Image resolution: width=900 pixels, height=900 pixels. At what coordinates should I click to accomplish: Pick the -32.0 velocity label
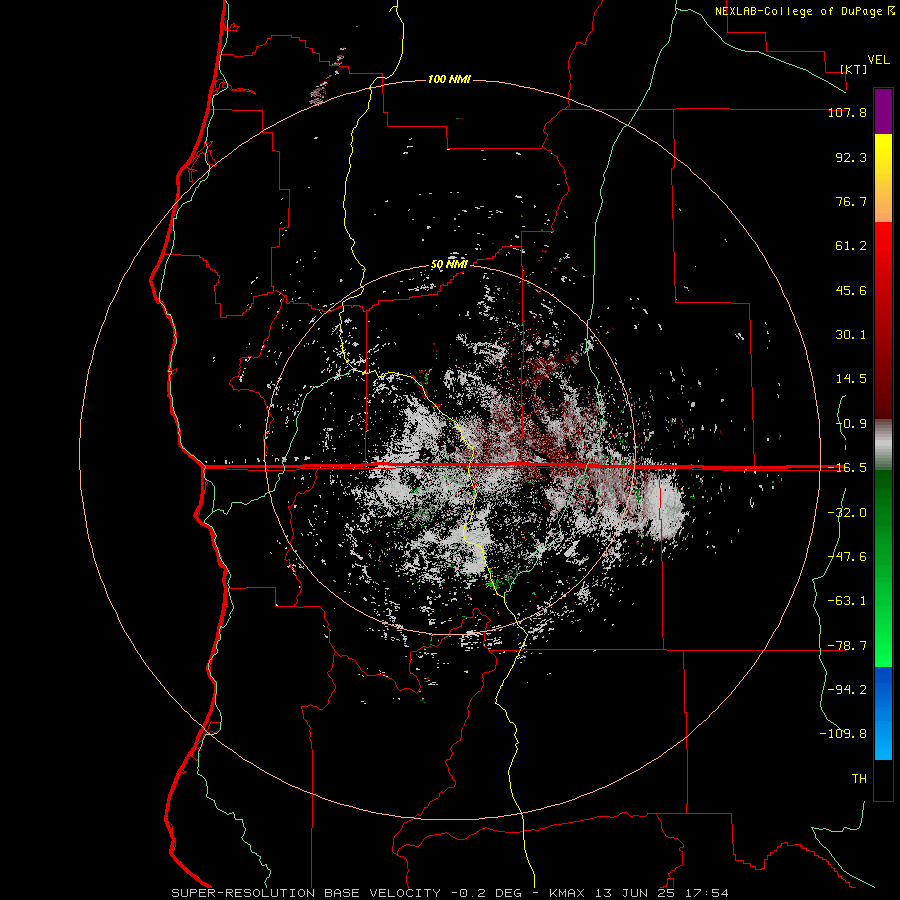[847, 513]
